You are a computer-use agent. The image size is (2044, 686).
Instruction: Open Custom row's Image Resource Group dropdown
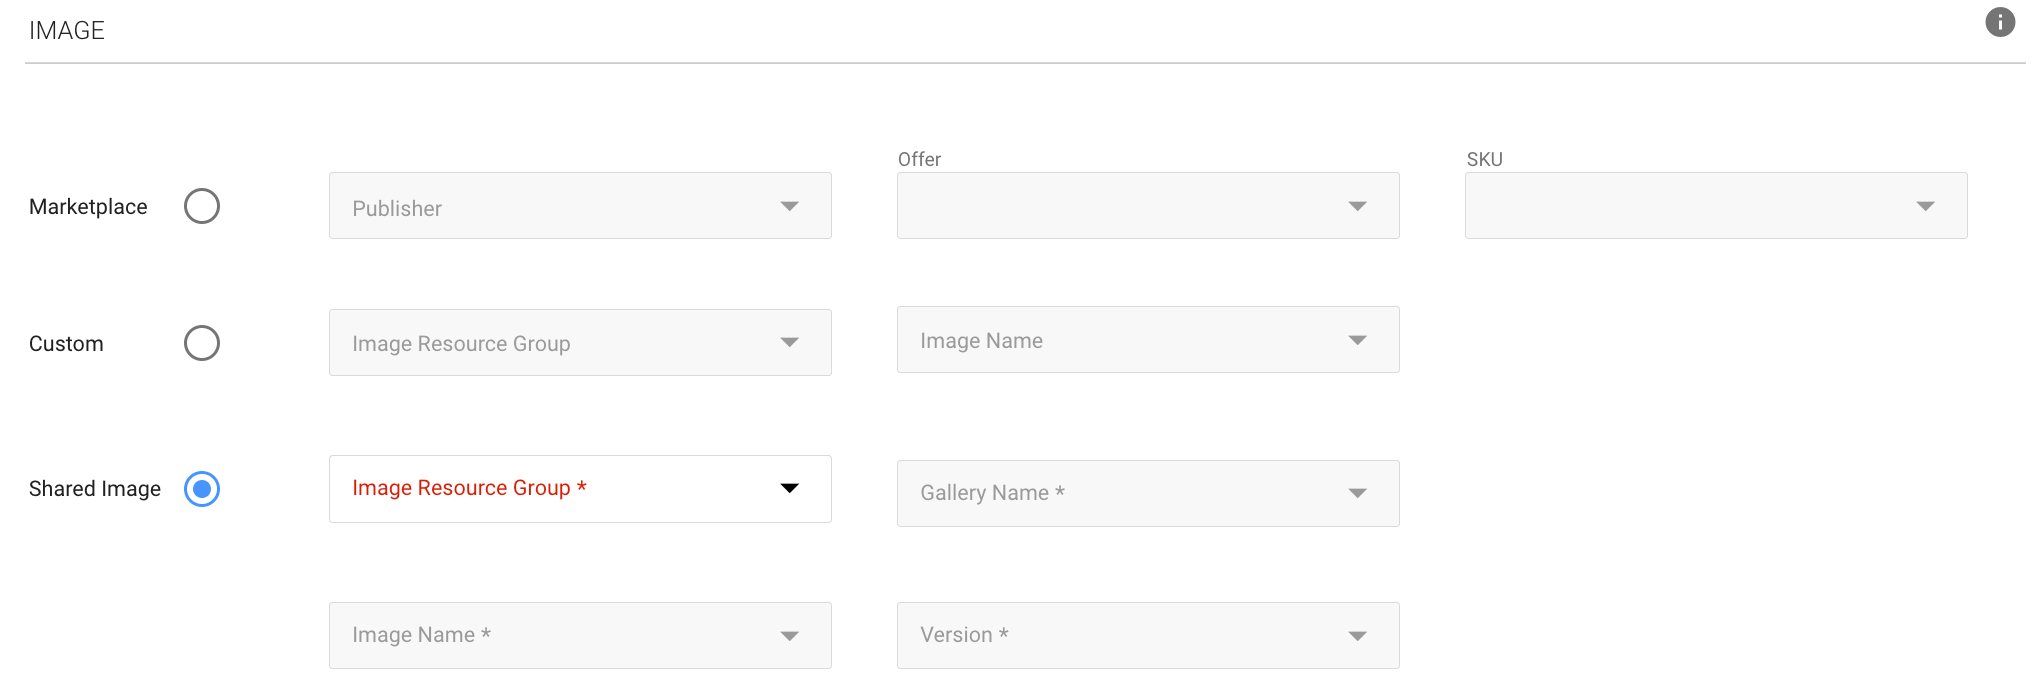[580, 343]
